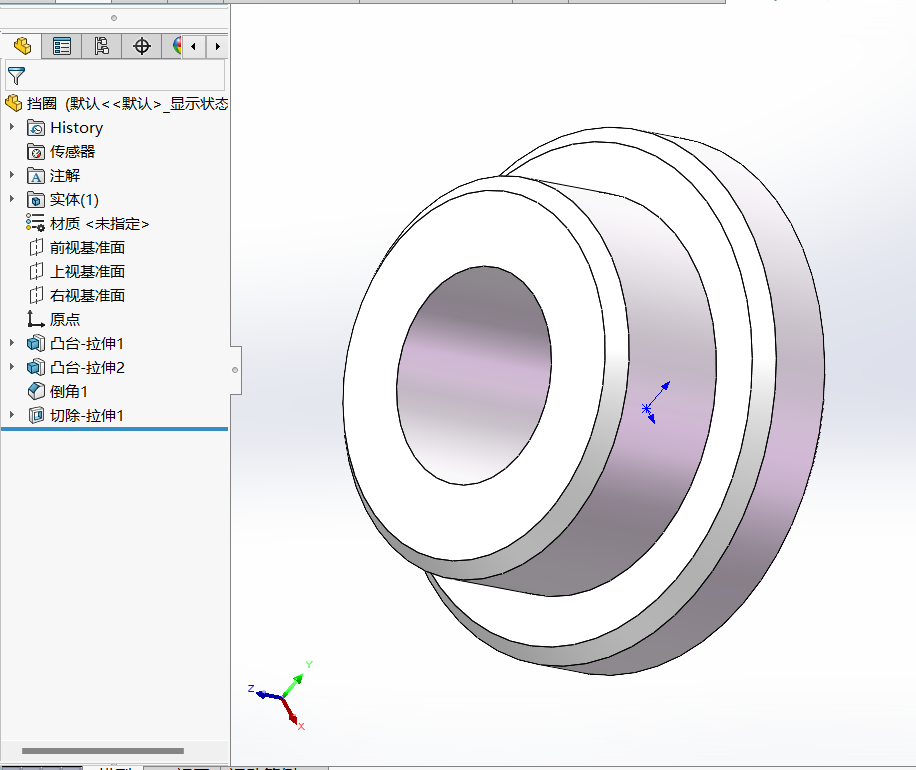Click the panel collapse handle
The height and width of the screenshot is (770, 916).
point(235,370)
